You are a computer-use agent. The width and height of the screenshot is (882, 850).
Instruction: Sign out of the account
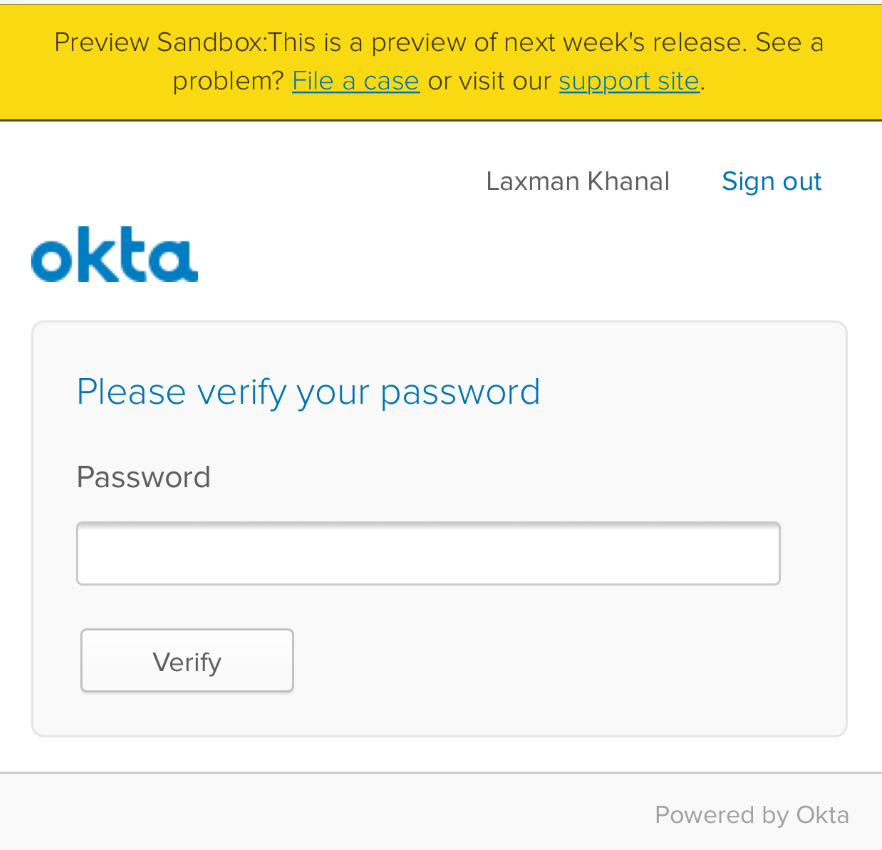pos(771,181)
